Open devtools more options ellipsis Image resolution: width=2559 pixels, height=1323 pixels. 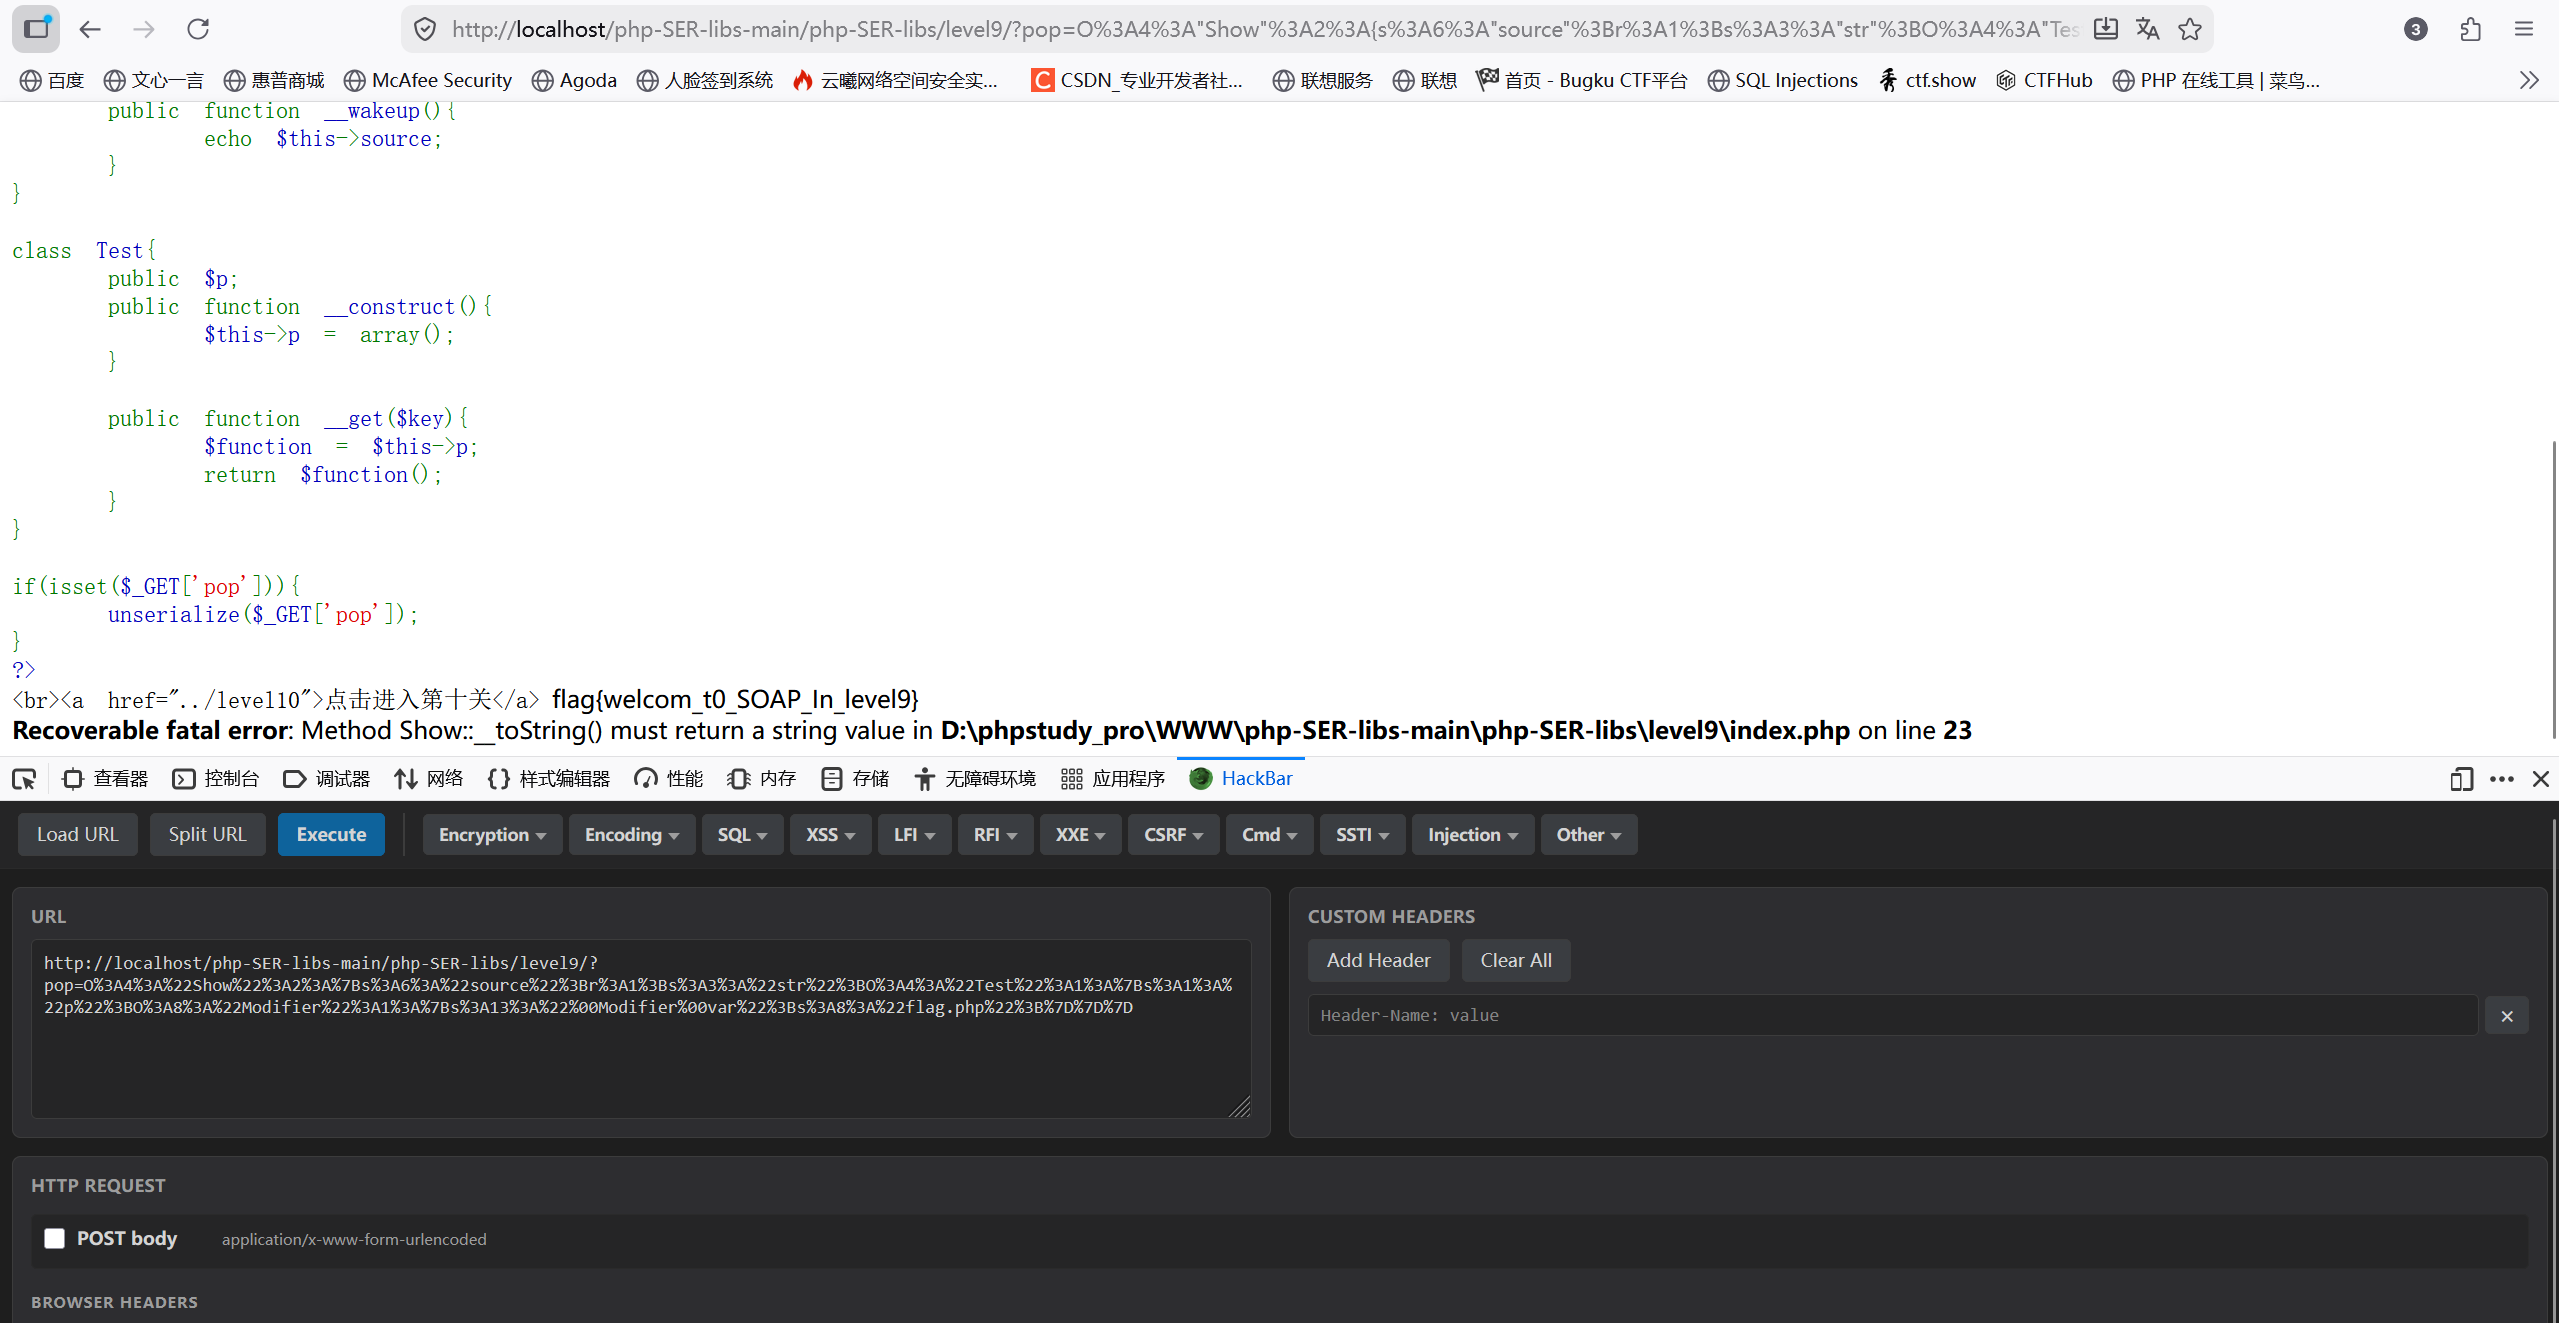[x=2502, y=779]
